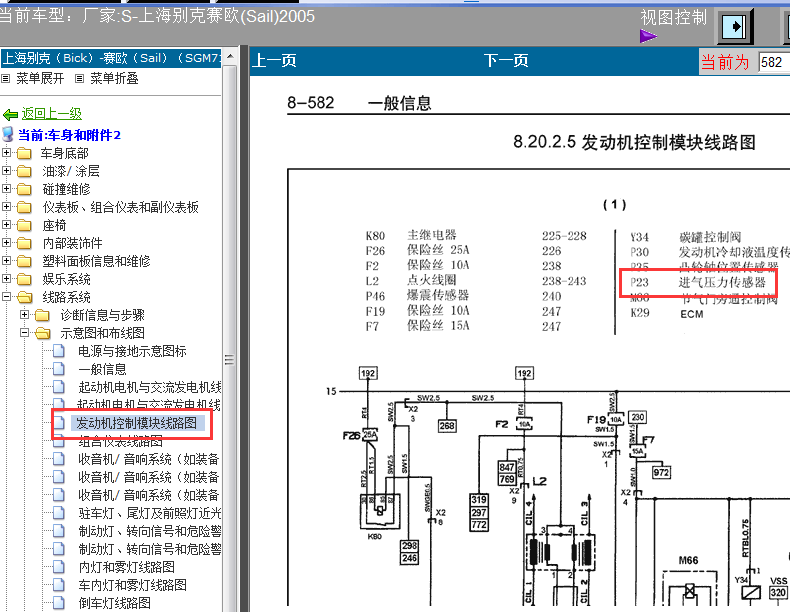Click the 一般信息 document icon
This screenshot has width=790, height=612.
coord(59,369)
